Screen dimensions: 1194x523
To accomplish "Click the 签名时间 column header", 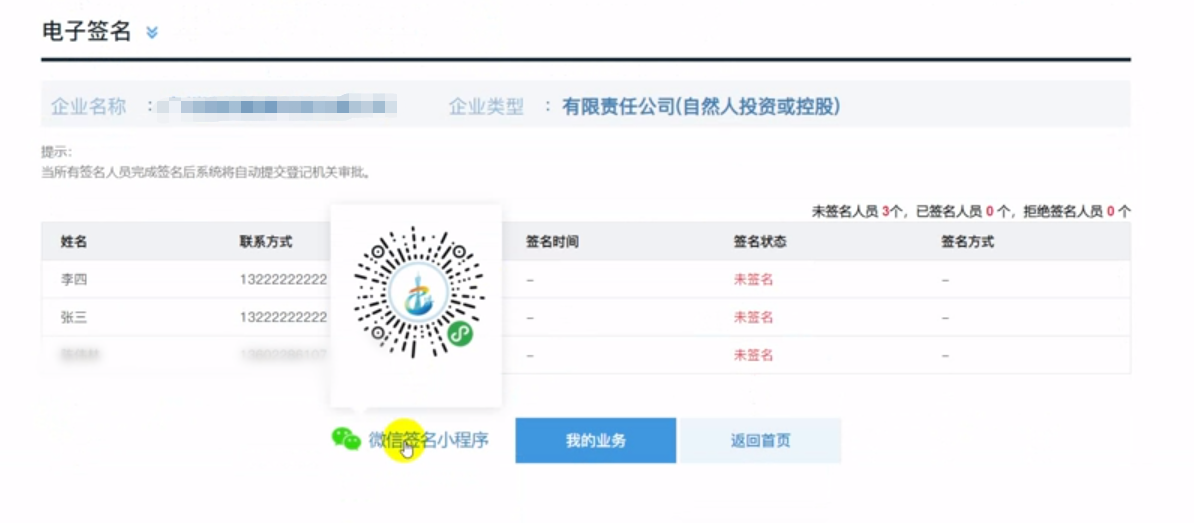I will tap(553, 242).
